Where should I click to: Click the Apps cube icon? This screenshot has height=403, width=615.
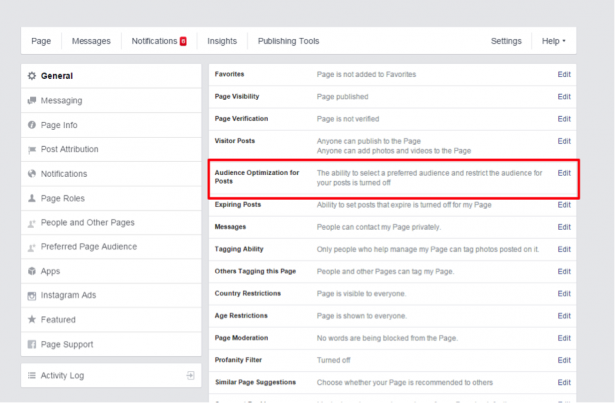coord(32,271)
